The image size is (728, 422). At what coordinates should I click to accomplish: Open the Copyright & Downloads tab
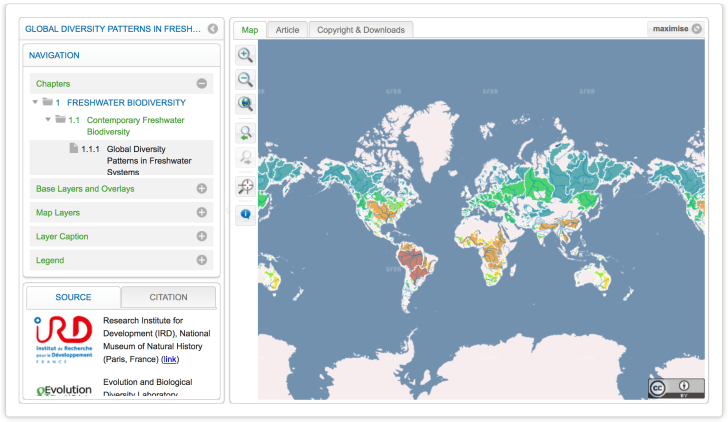(361, 30)
